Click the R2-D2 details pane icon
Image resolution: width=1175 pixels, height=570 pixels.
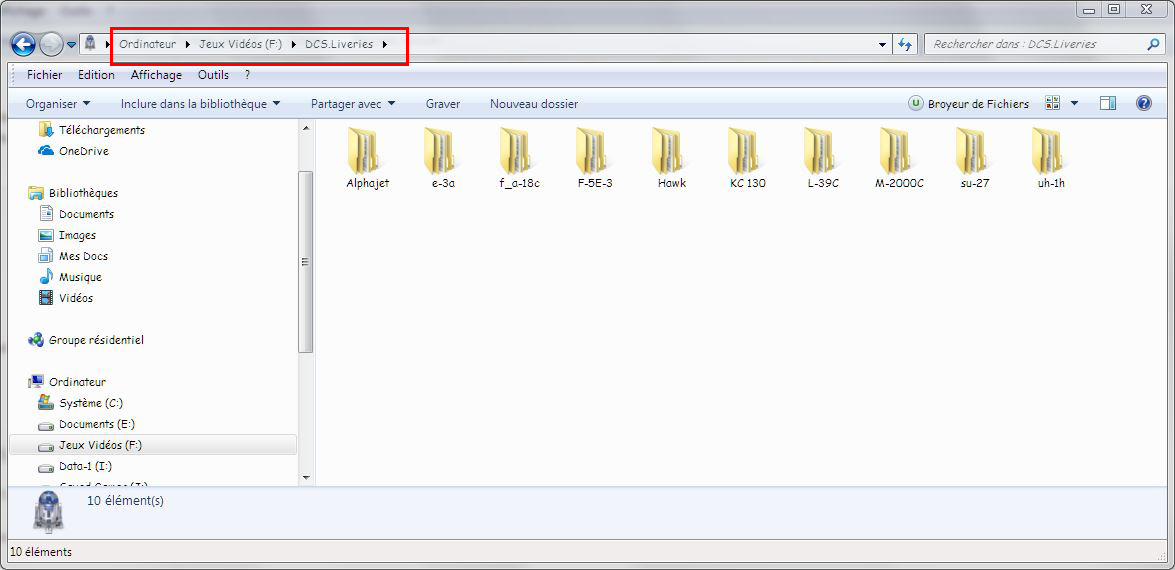click(48, 512)
